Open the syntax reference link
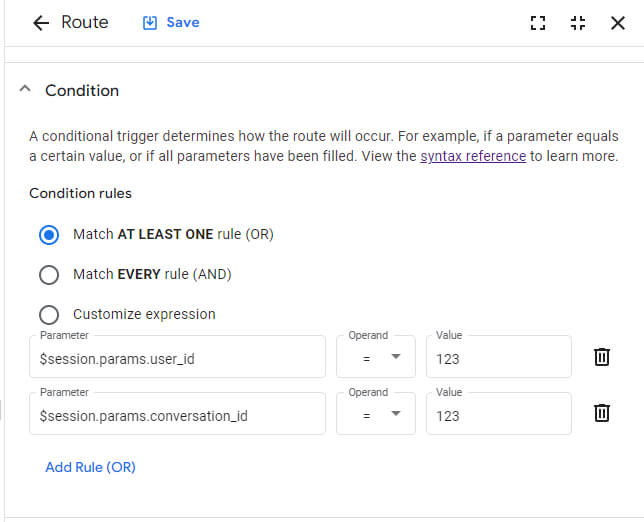This screenshot has width=644, height=522. (473, 156)
